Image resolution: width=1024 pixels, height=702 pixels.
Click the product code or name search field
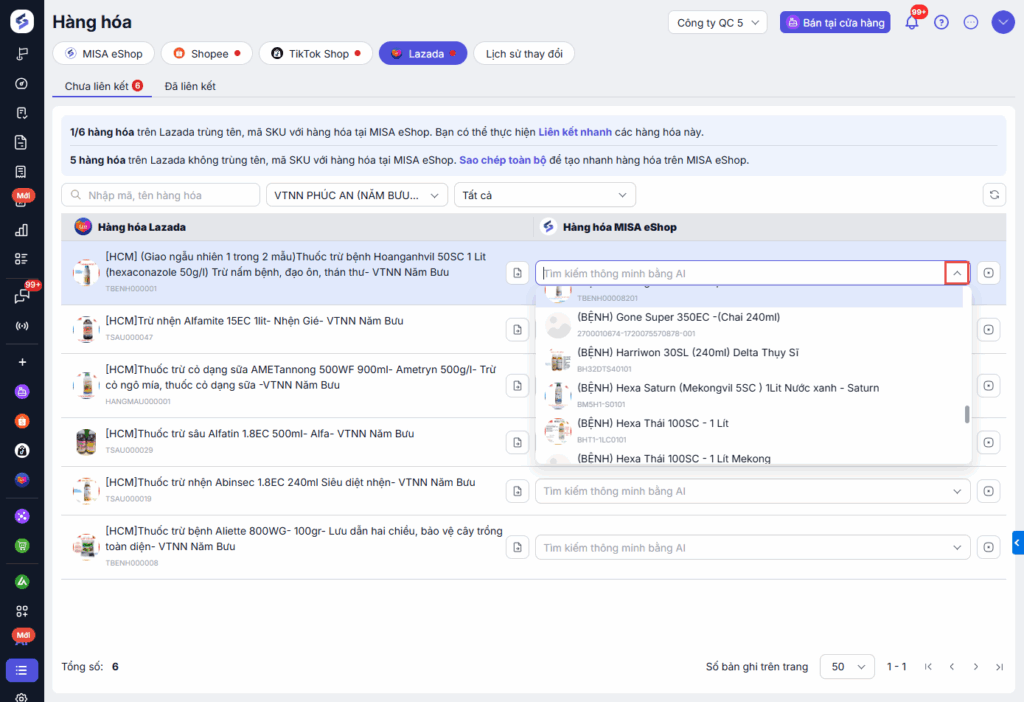coord(161,195)
